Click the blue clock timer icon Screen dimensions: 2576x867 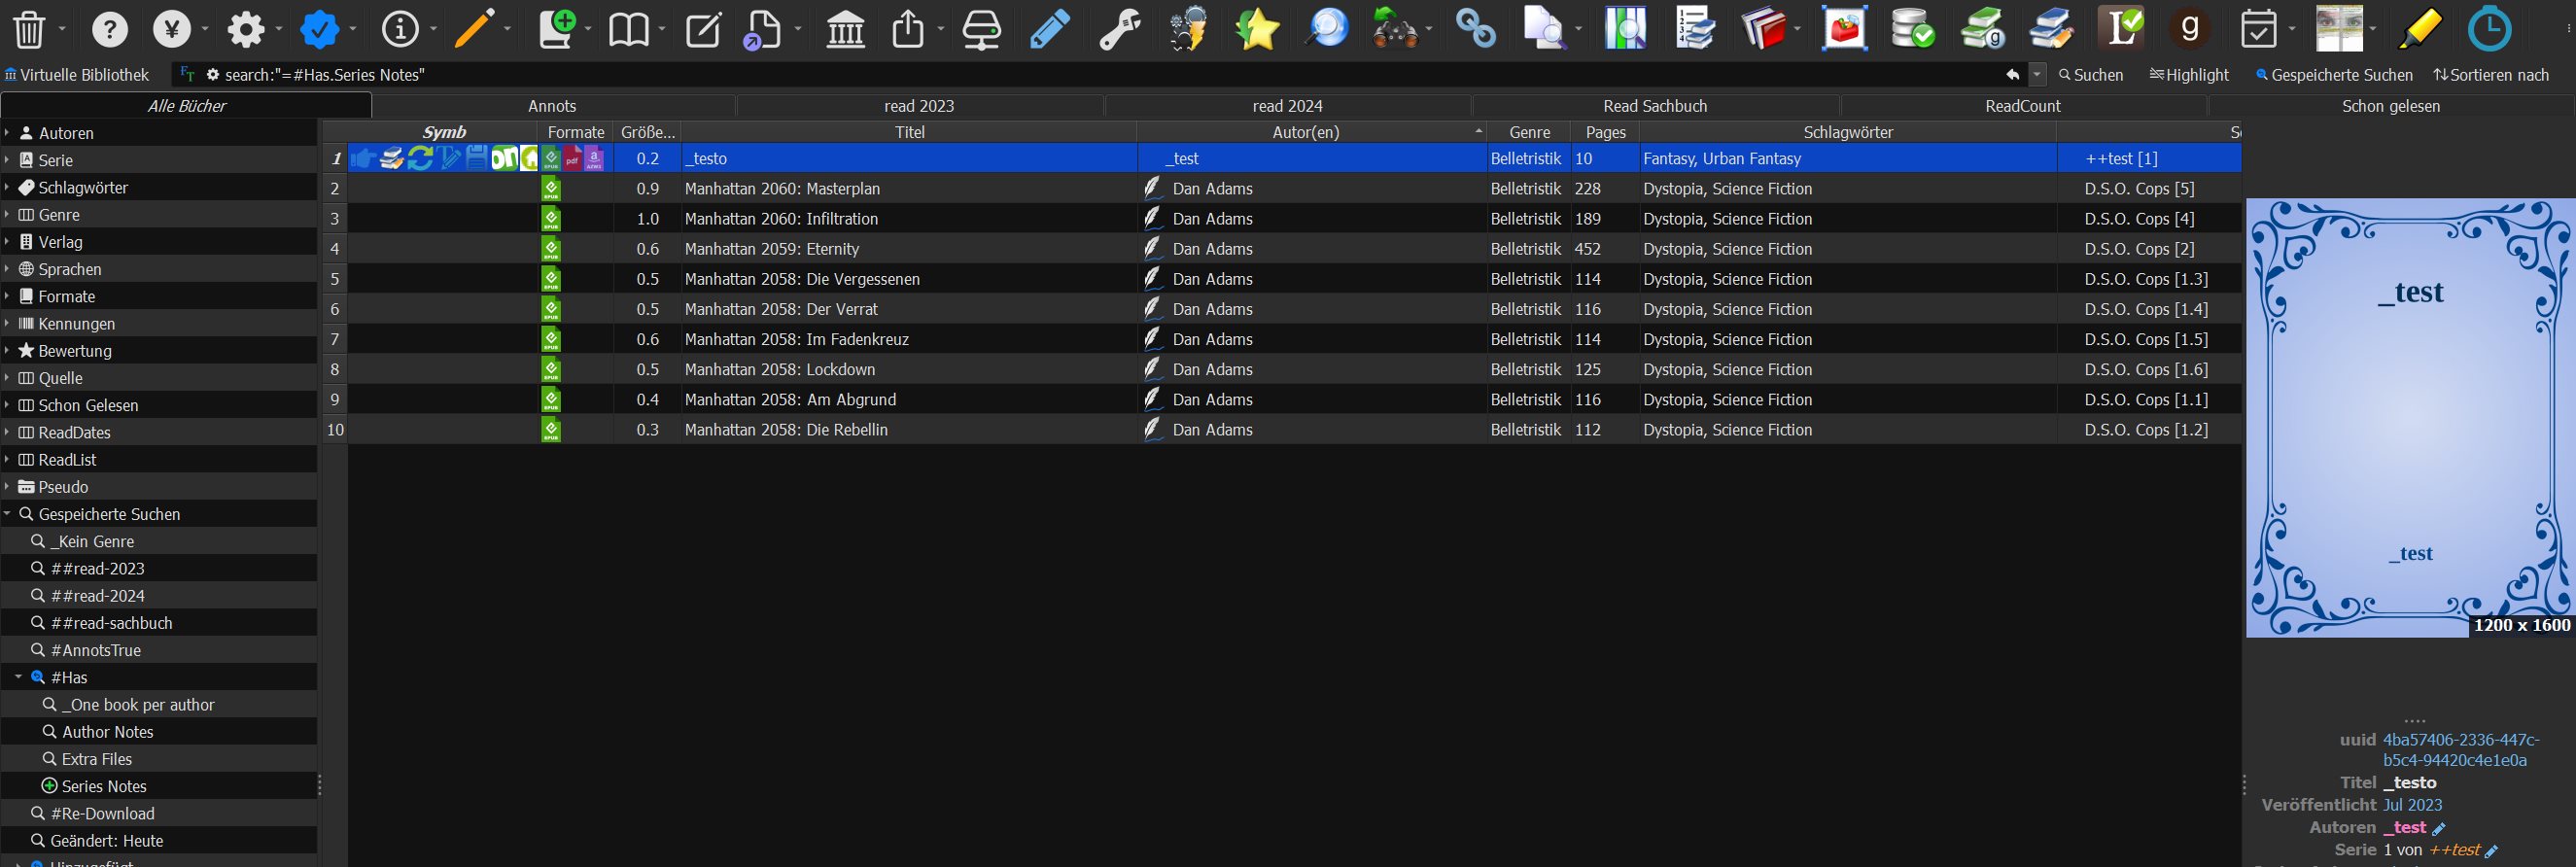[x=2489, y=30]
